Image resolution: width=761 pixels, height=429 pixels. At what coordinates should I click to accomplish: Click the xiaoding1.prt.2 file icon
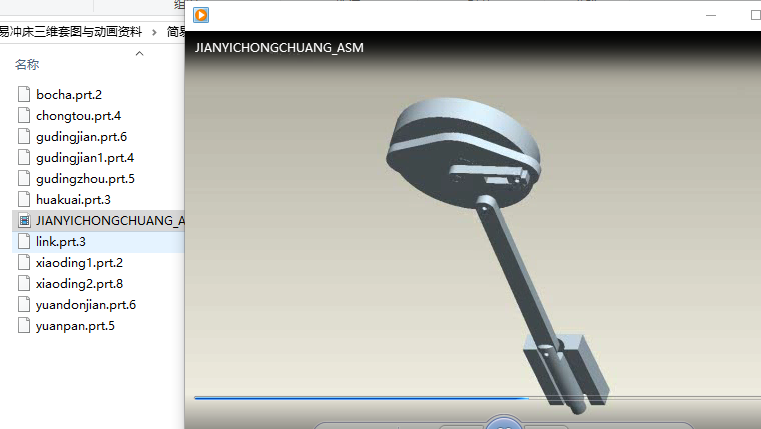click(x=24, y=262)
